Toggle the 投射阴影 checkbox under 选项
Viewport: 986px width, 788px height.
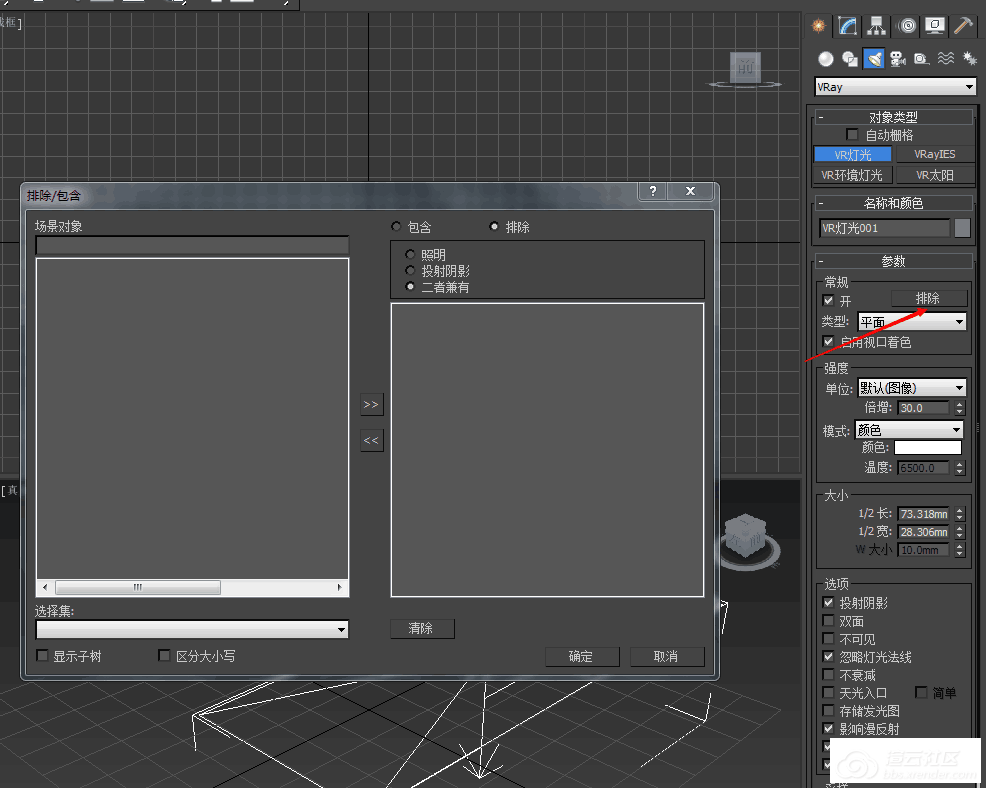(829, 602)
